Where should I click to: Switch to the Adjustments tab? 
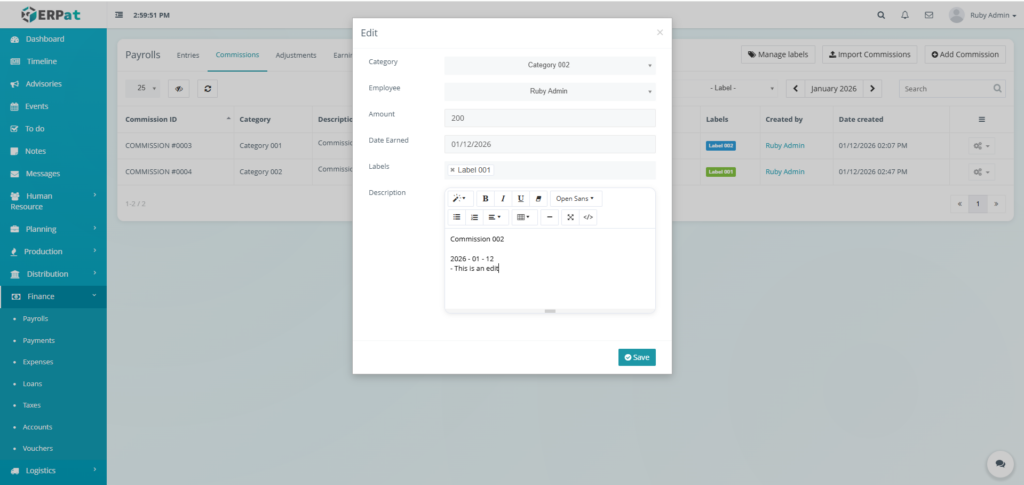click(x=296, y=55)
